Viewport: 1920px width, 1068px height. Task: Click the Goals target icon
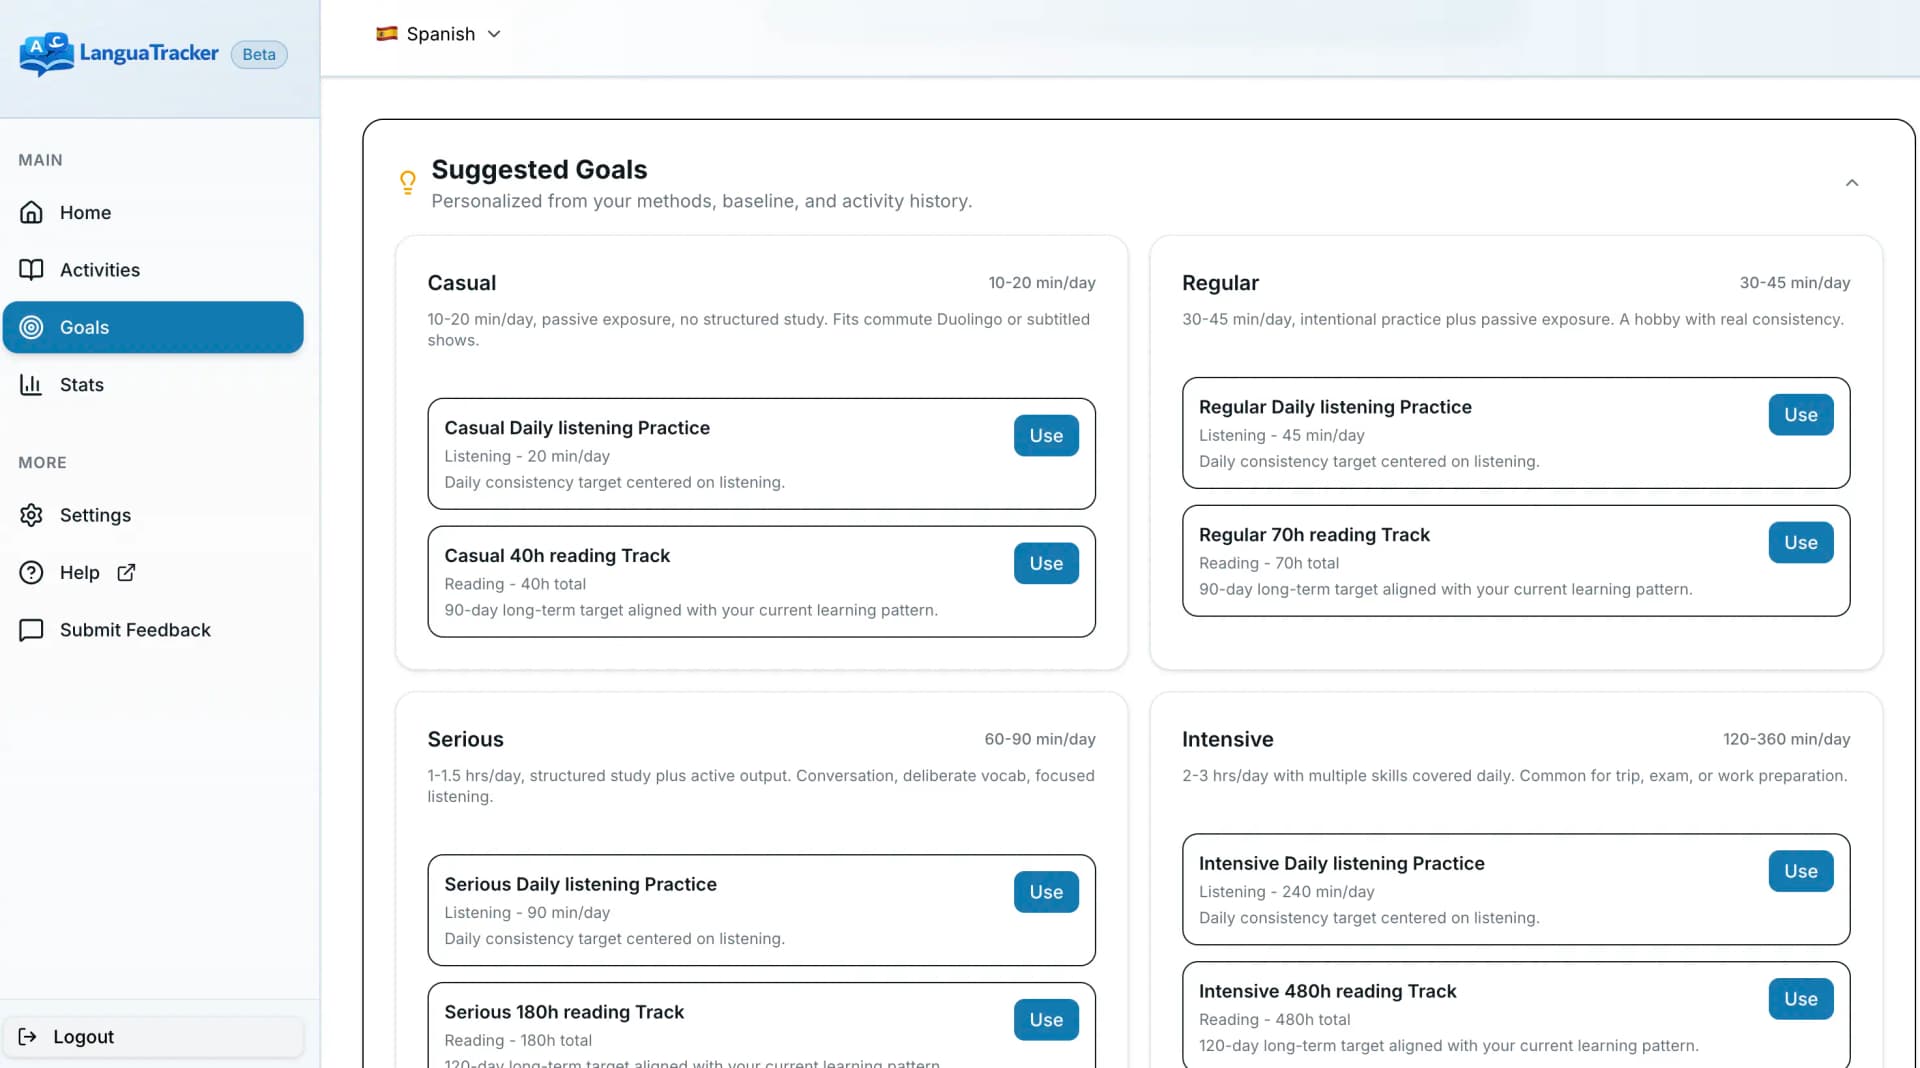point(32,327)
